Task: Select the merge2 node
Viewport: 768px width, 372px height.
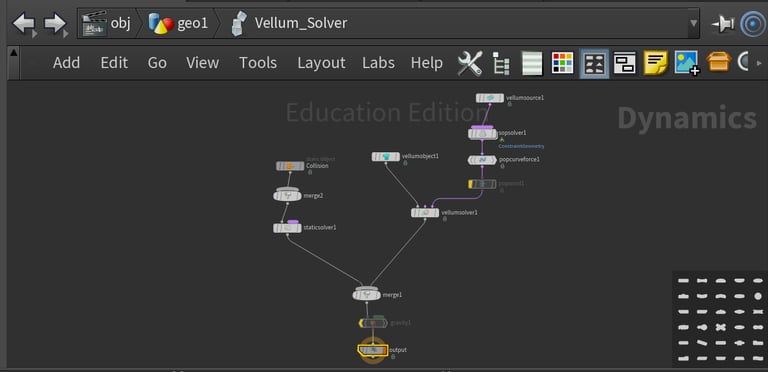Action: 288,196
